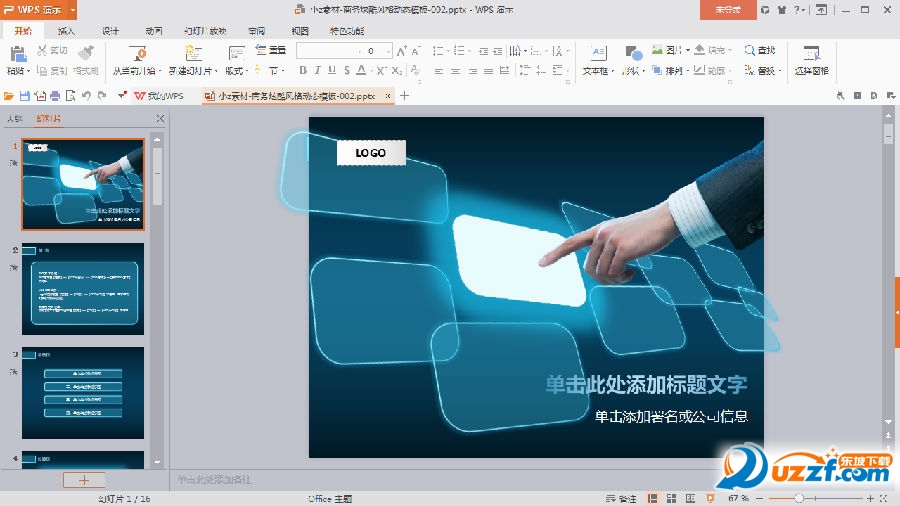Click the decrease indent icon
The height and width of the screenshot is (506, 900).
tap(483, 51)
